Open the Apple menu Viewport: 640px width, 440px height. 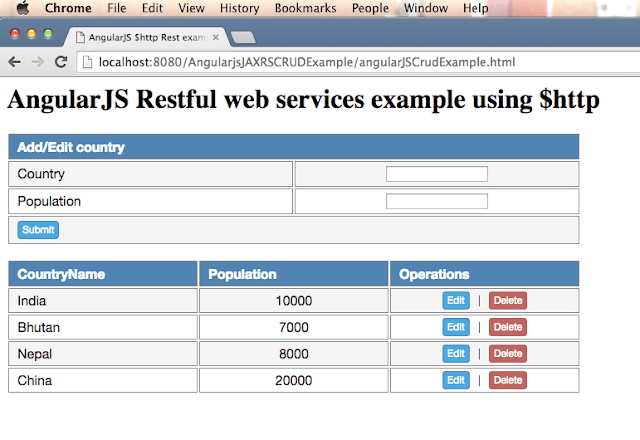(x=23, y=8)
